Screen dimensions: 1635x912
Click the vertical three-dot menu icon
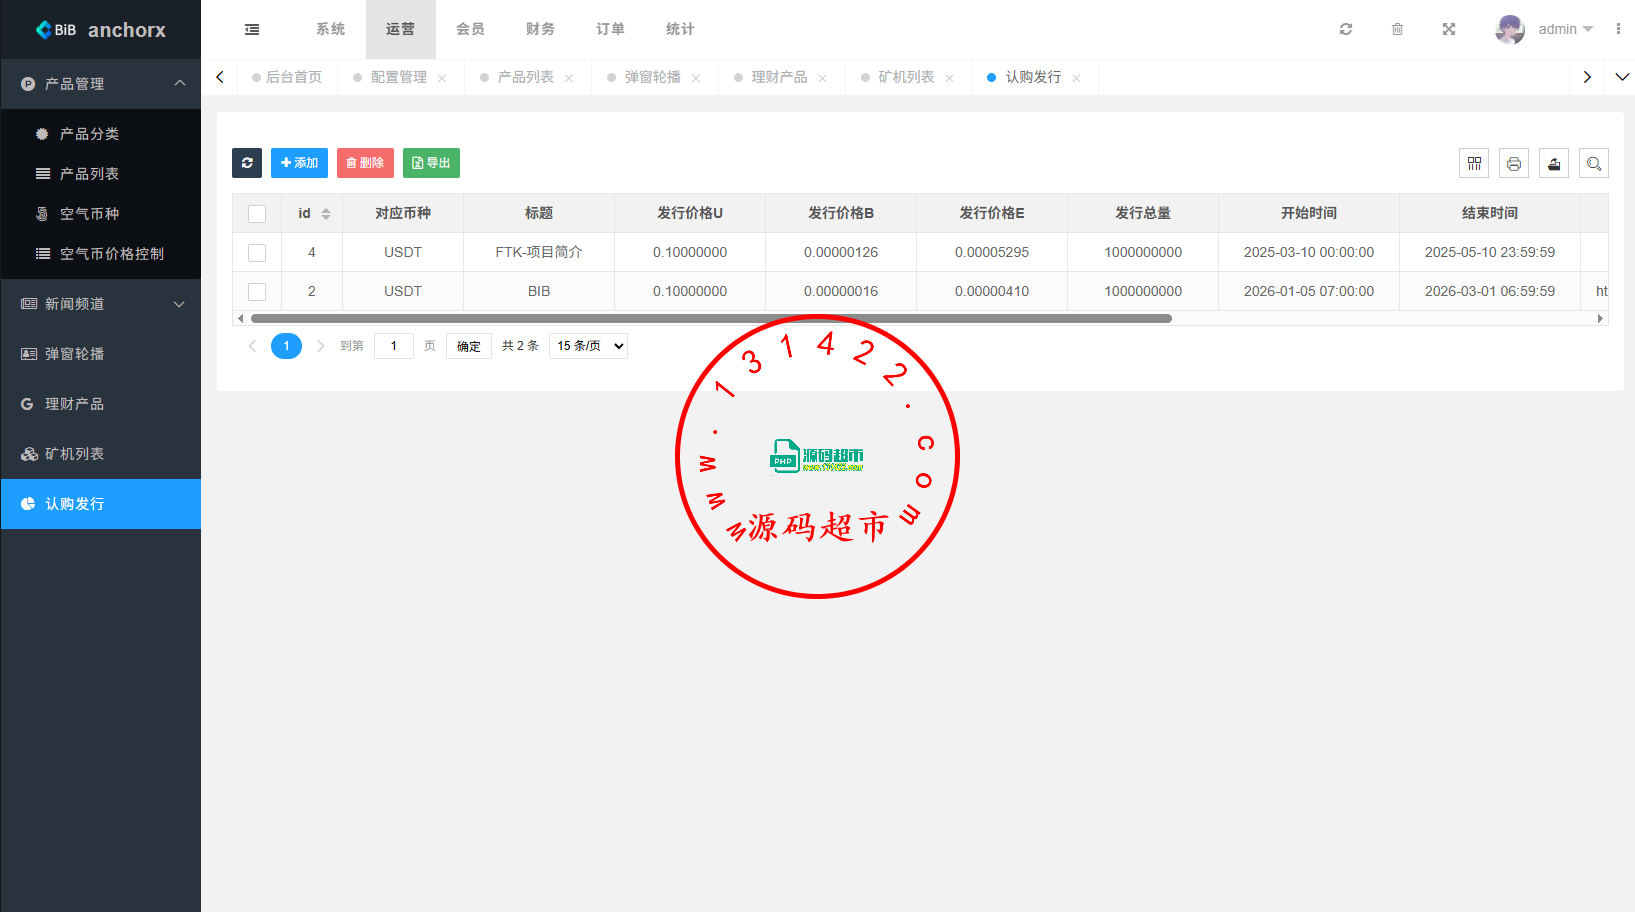(x=1618, y=29)
